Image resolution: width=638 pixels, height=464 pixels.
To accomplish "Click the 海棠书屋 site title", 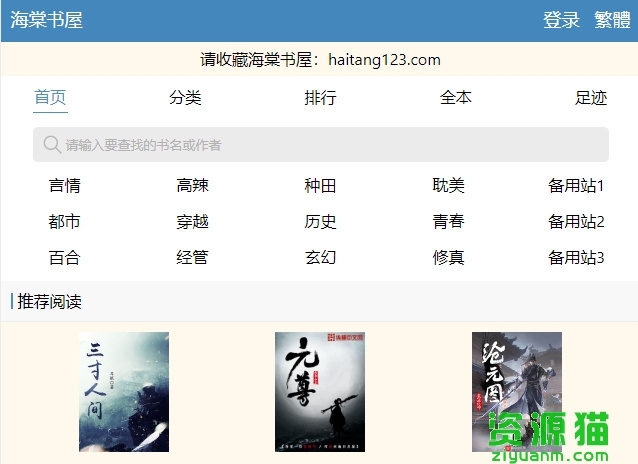I will 47,20.
